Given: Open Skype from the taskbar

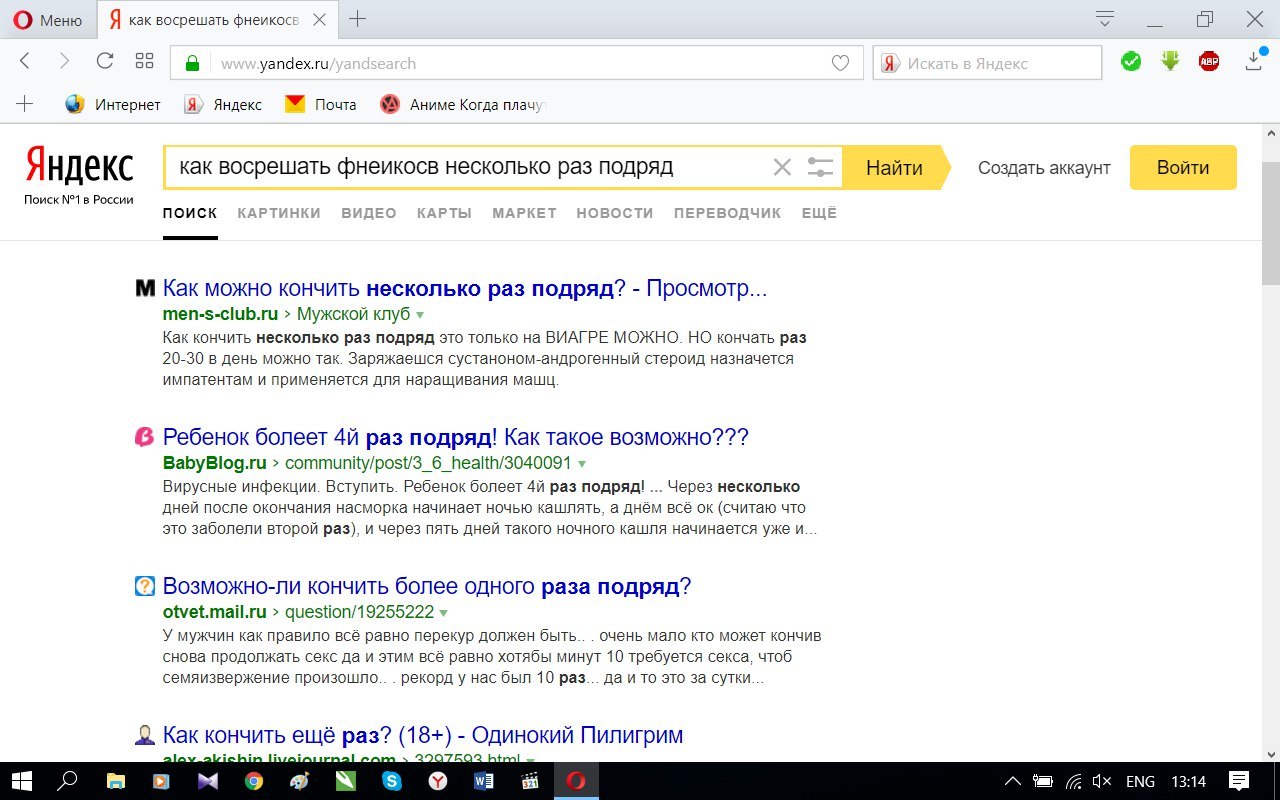Looking at the screenshot, I should pyautogui.click(x=392, y=781).
